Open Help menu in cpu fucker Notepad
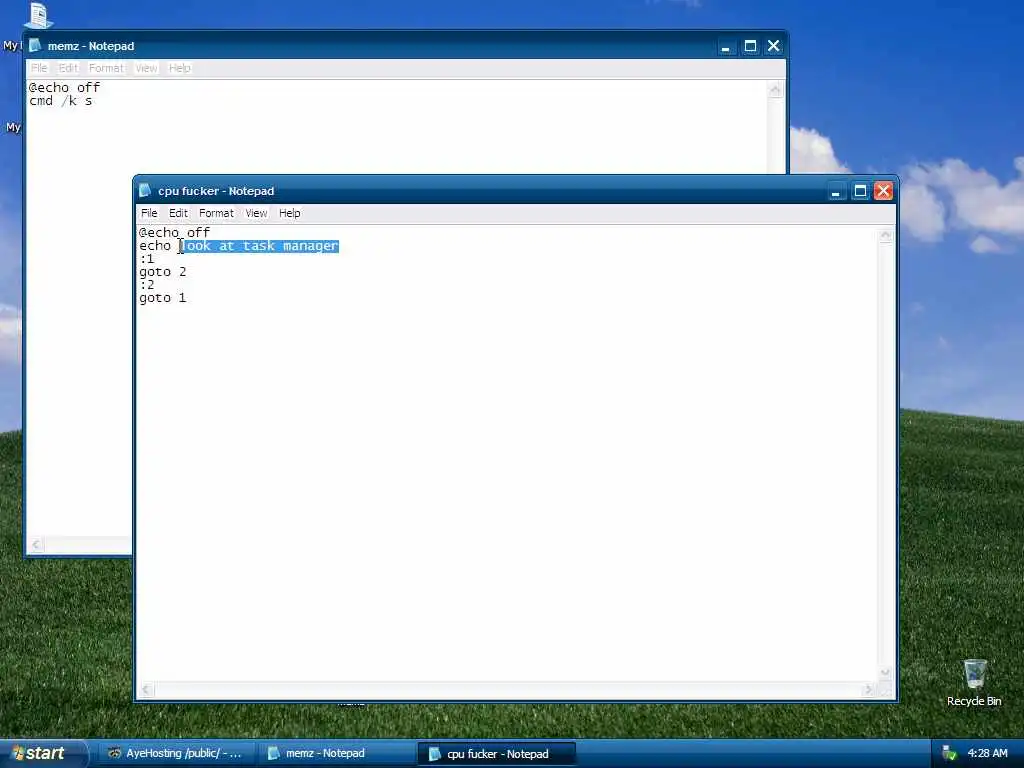 289,213
